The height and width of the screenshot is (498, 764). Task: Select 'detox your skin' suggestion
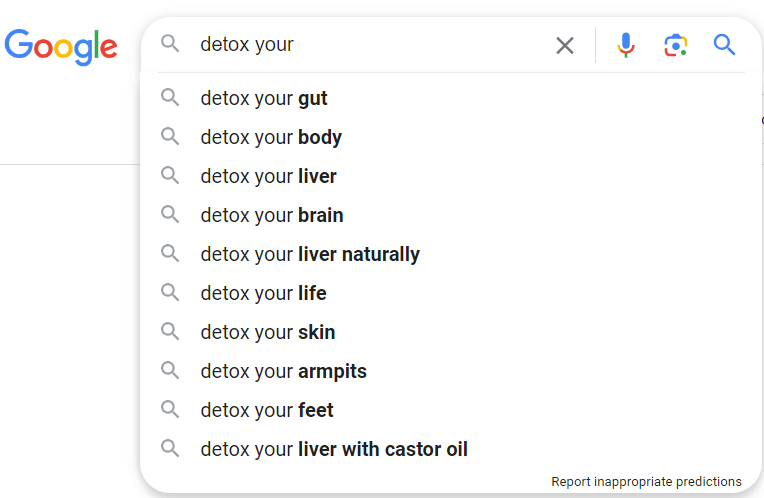click(x=268, y=332)
